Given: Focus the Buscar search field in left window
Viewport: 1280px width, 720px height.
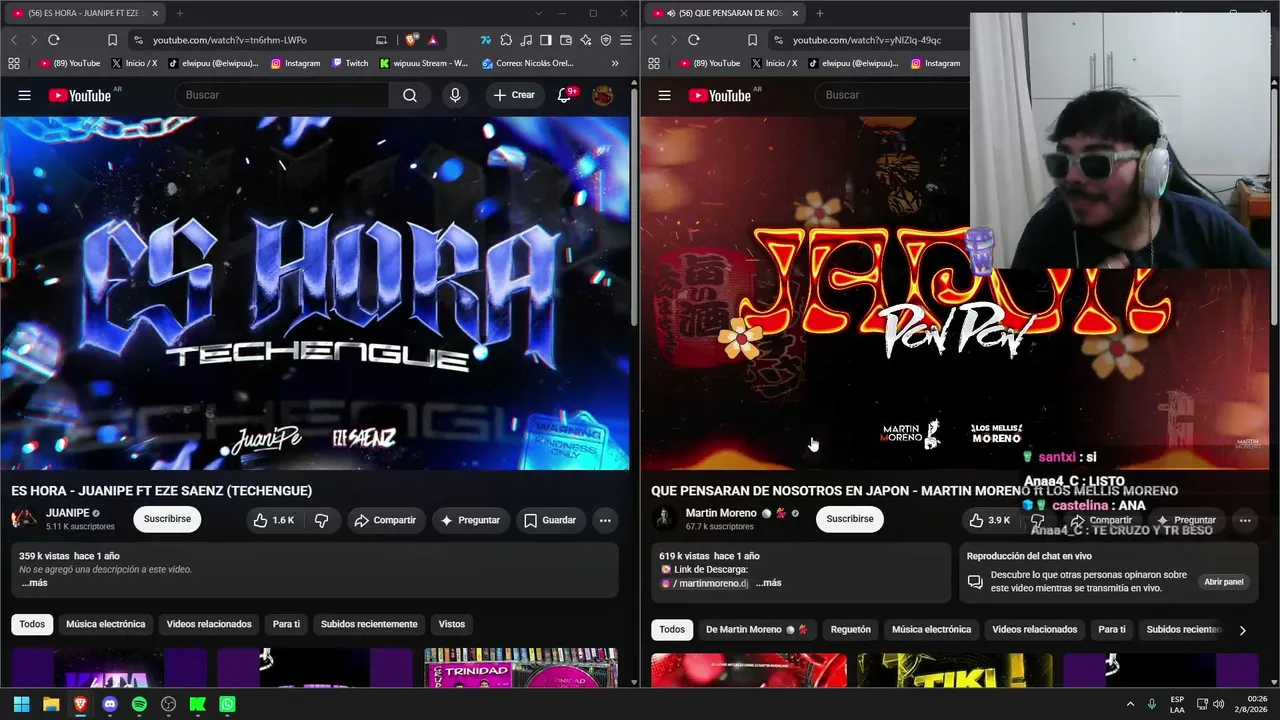Looking at the screenshot, I should (x=282, y=95).
